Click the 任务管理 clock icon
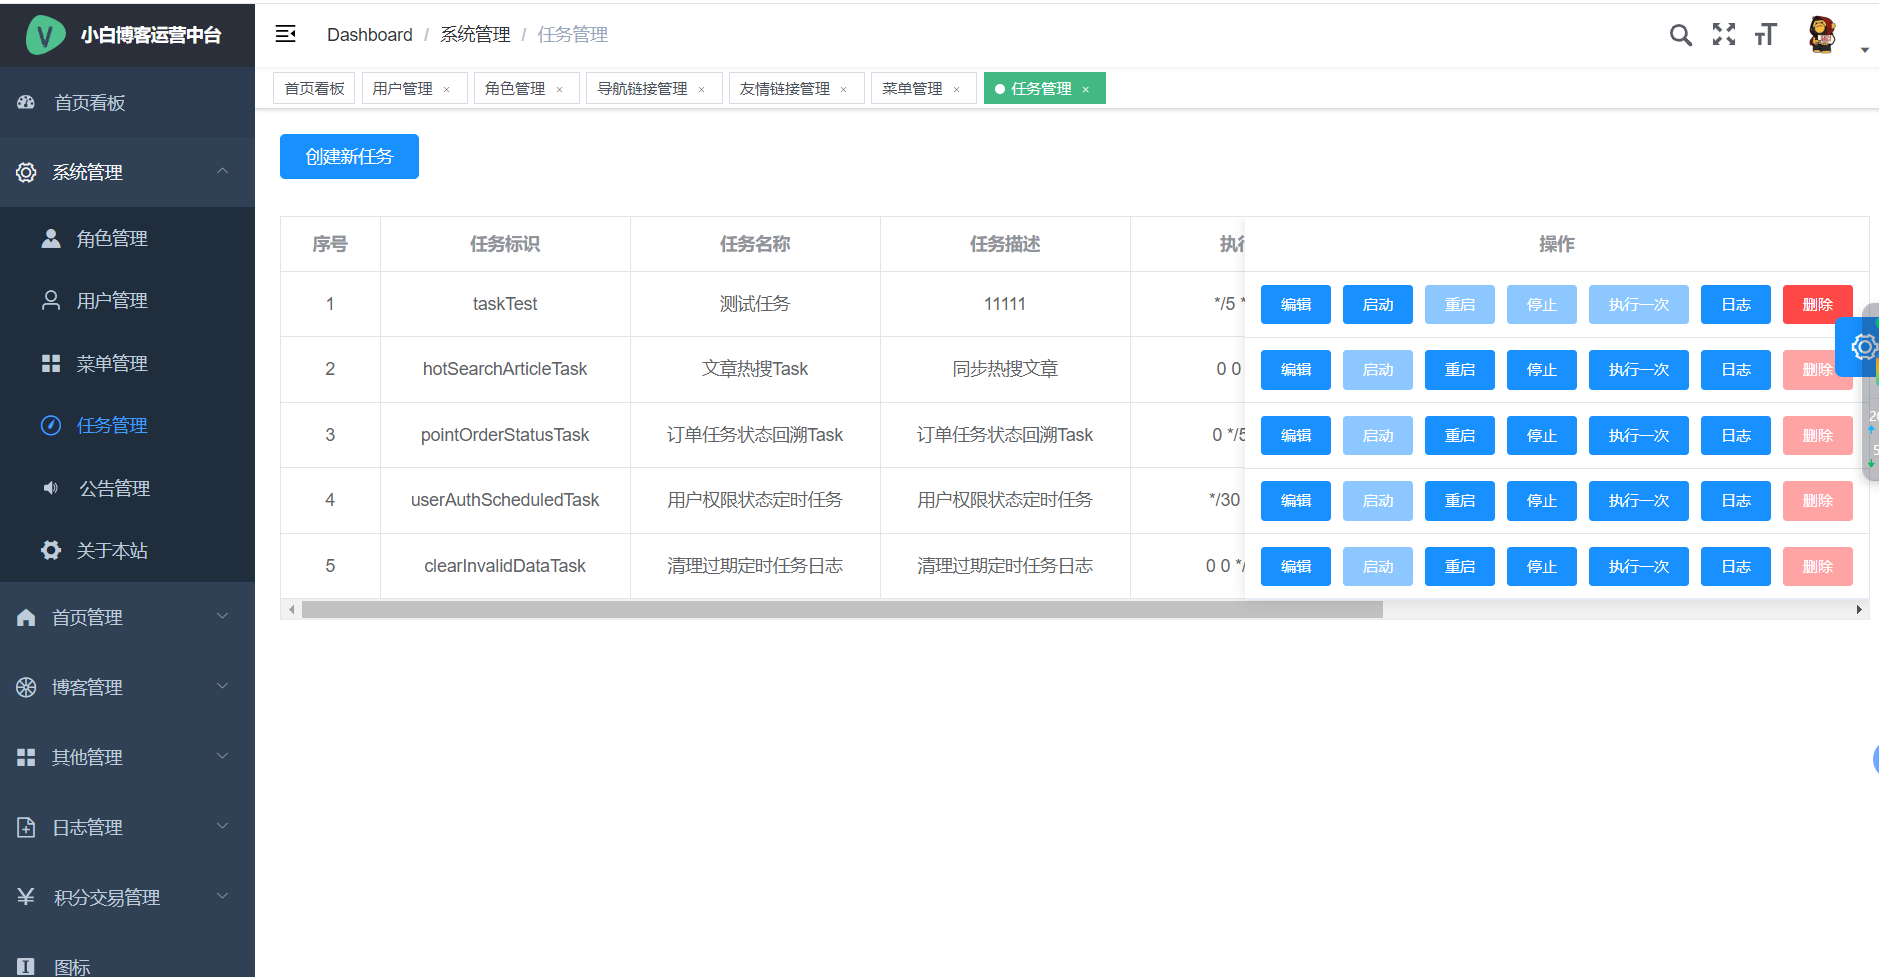Screen dimensions: 1879x977 pos(51,425)
